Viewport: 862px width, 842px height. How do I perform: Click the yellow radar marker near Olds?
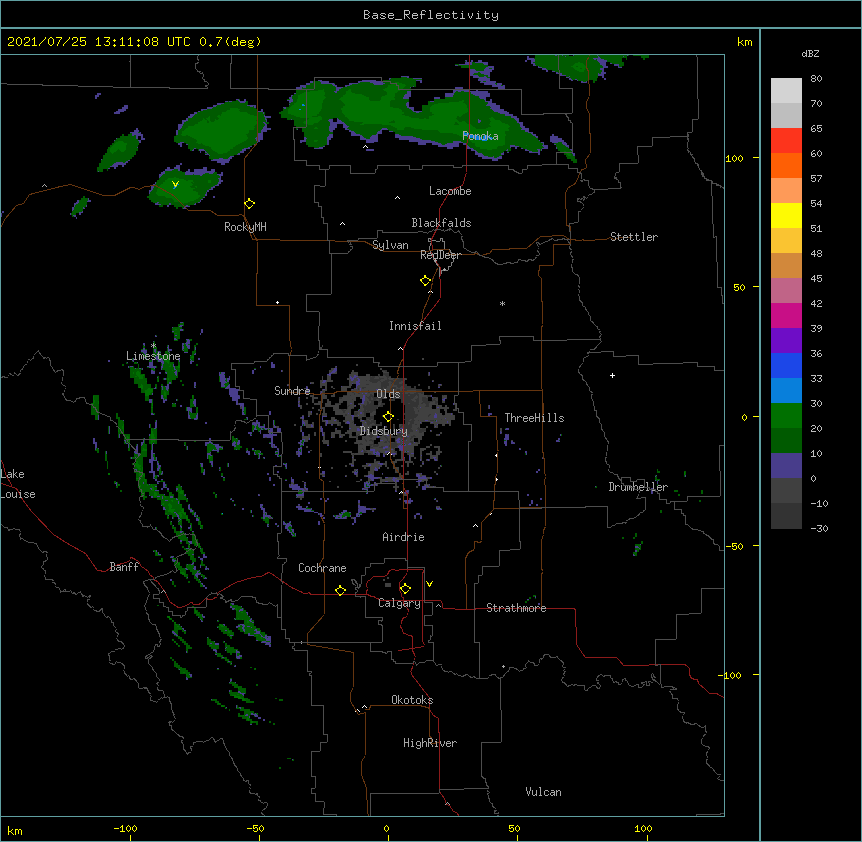pyautogui.click(x=388, y=417)
